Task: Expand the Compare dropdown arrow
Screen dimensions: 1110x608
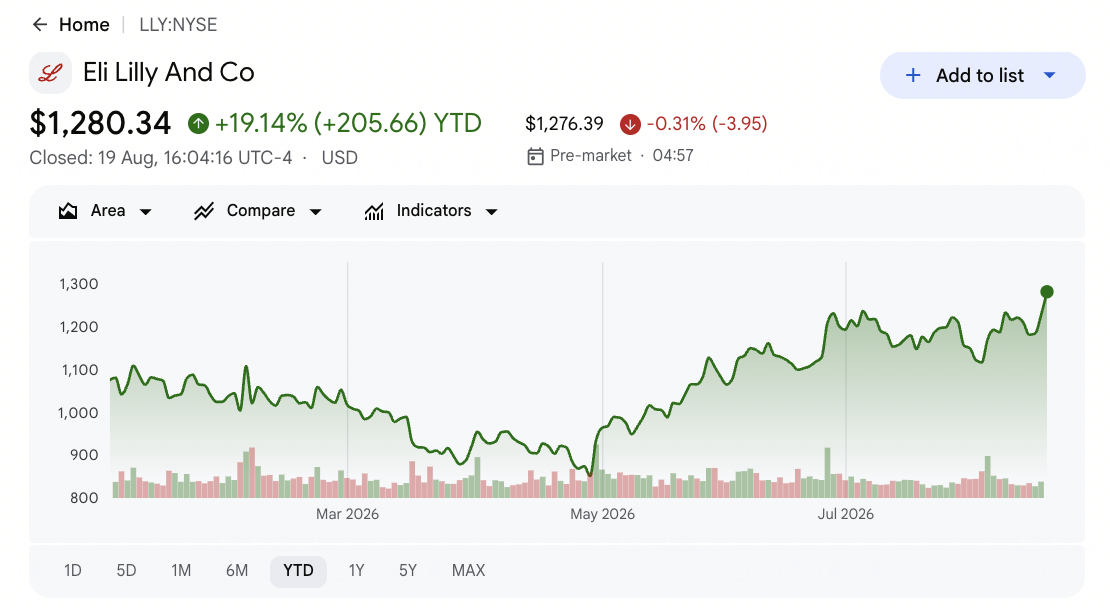Action: click(316, 212)
